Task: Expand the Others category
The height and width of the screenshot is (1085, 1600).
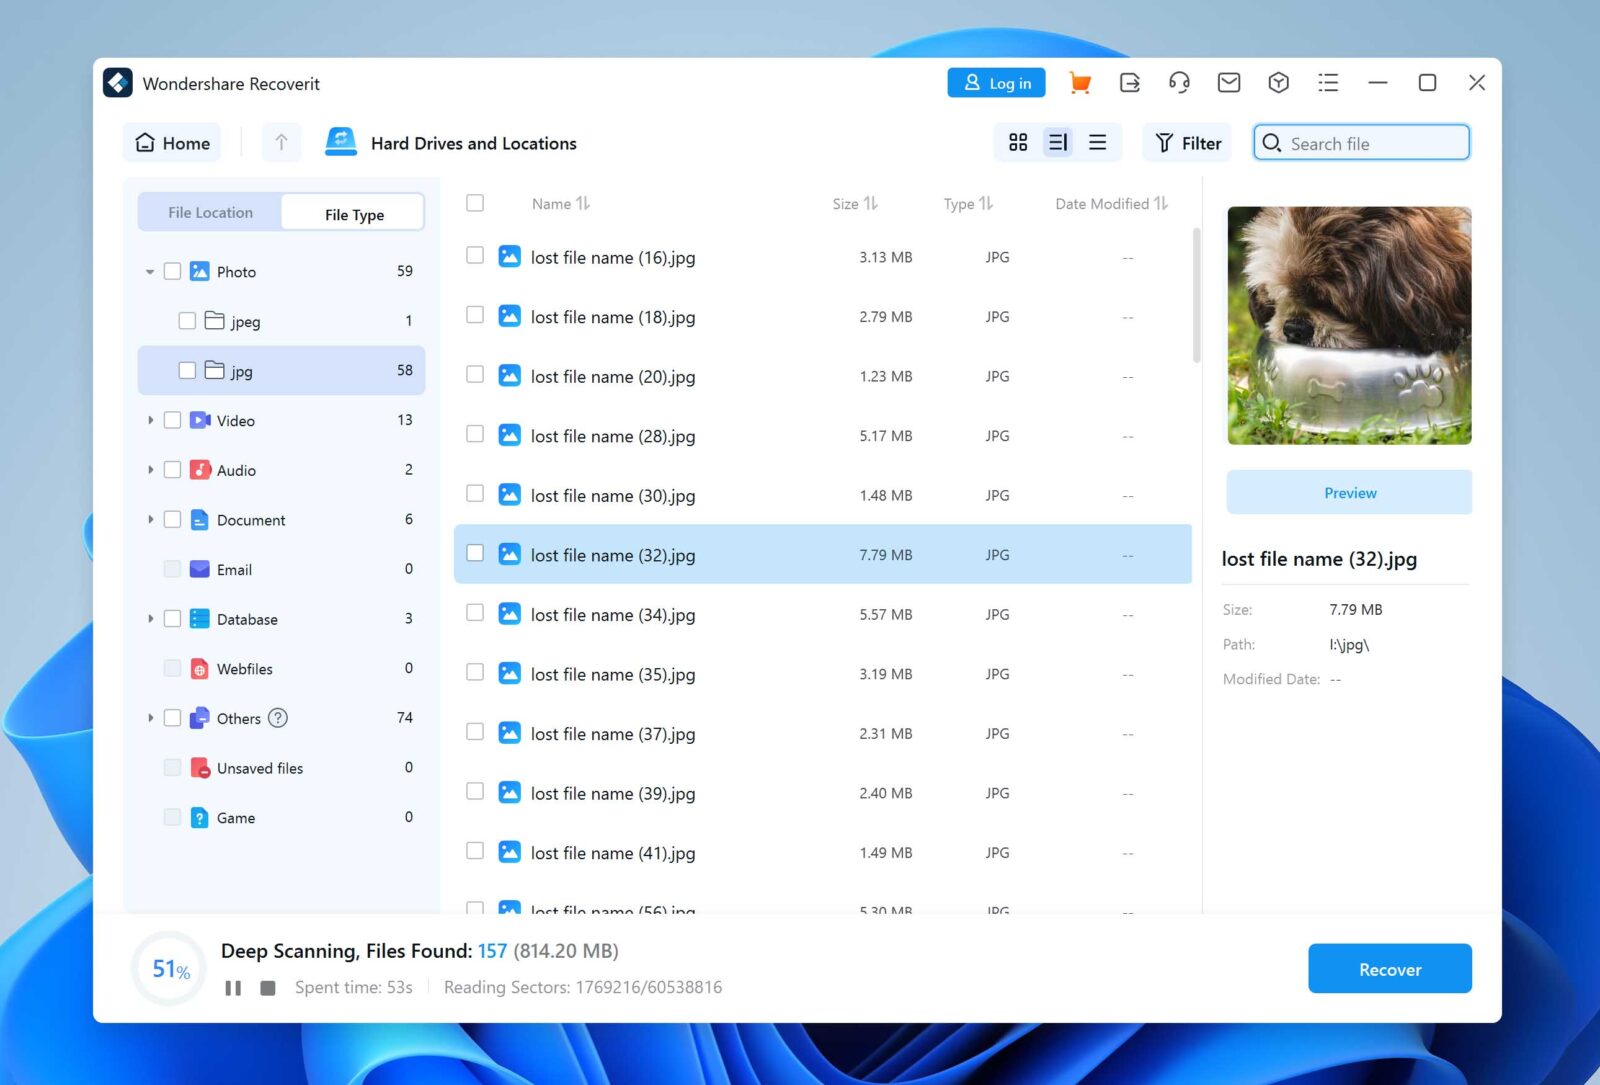Action: pos(149,717)
